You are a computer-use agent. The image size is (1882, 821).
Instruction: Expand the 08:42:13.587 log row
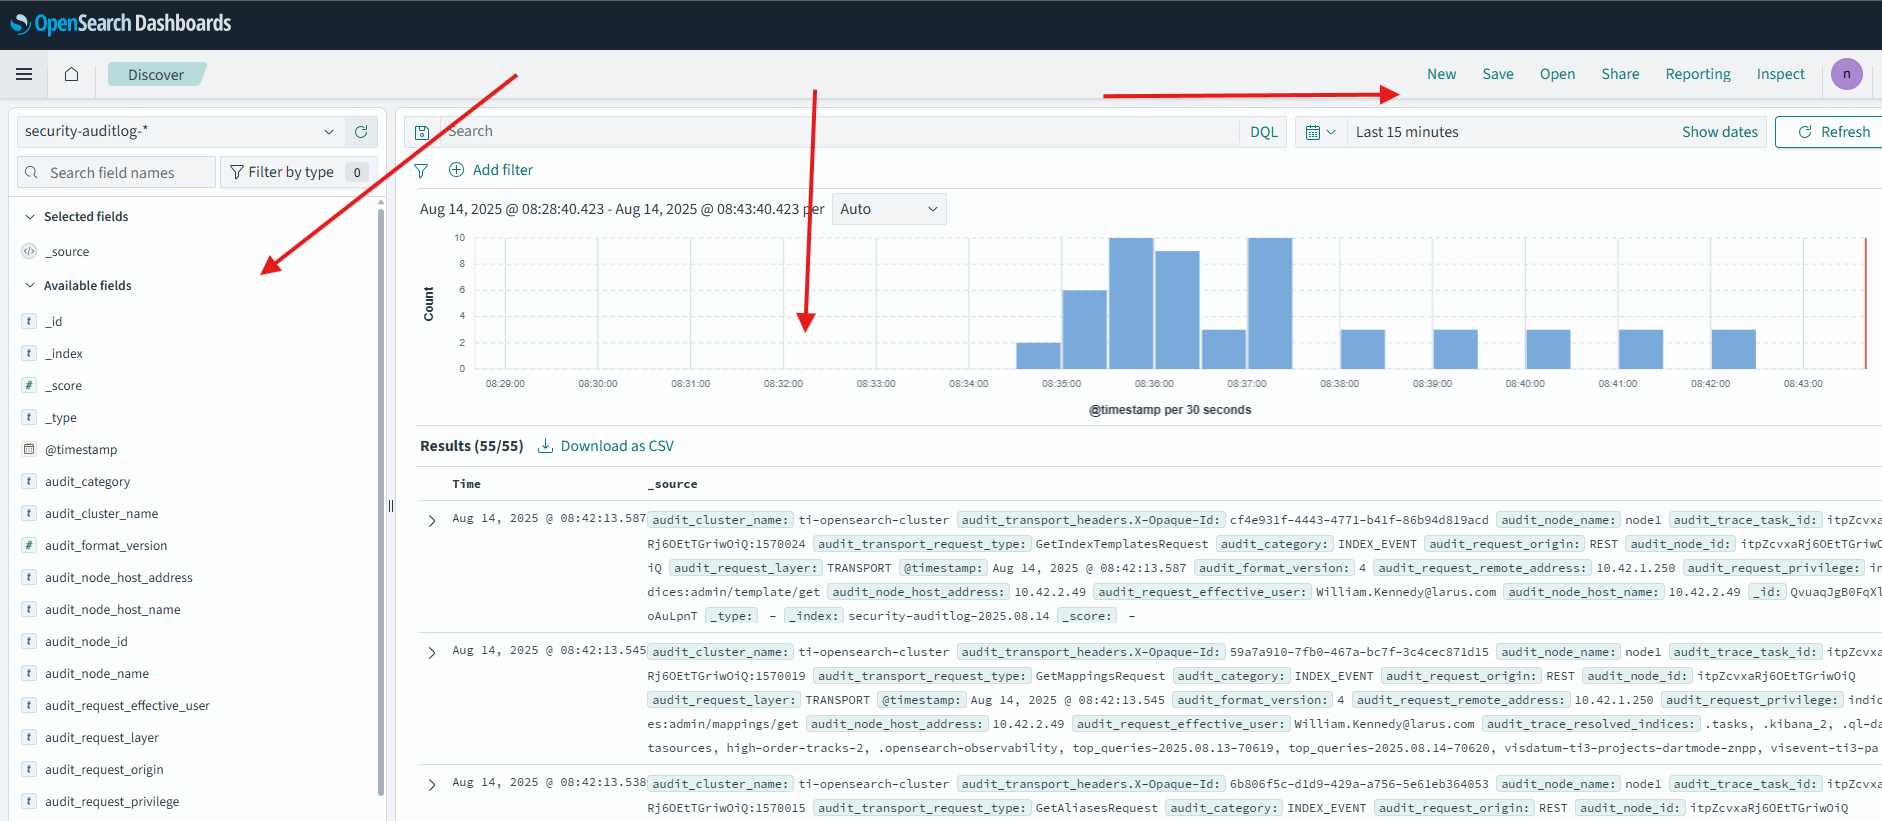coord(432,521)
